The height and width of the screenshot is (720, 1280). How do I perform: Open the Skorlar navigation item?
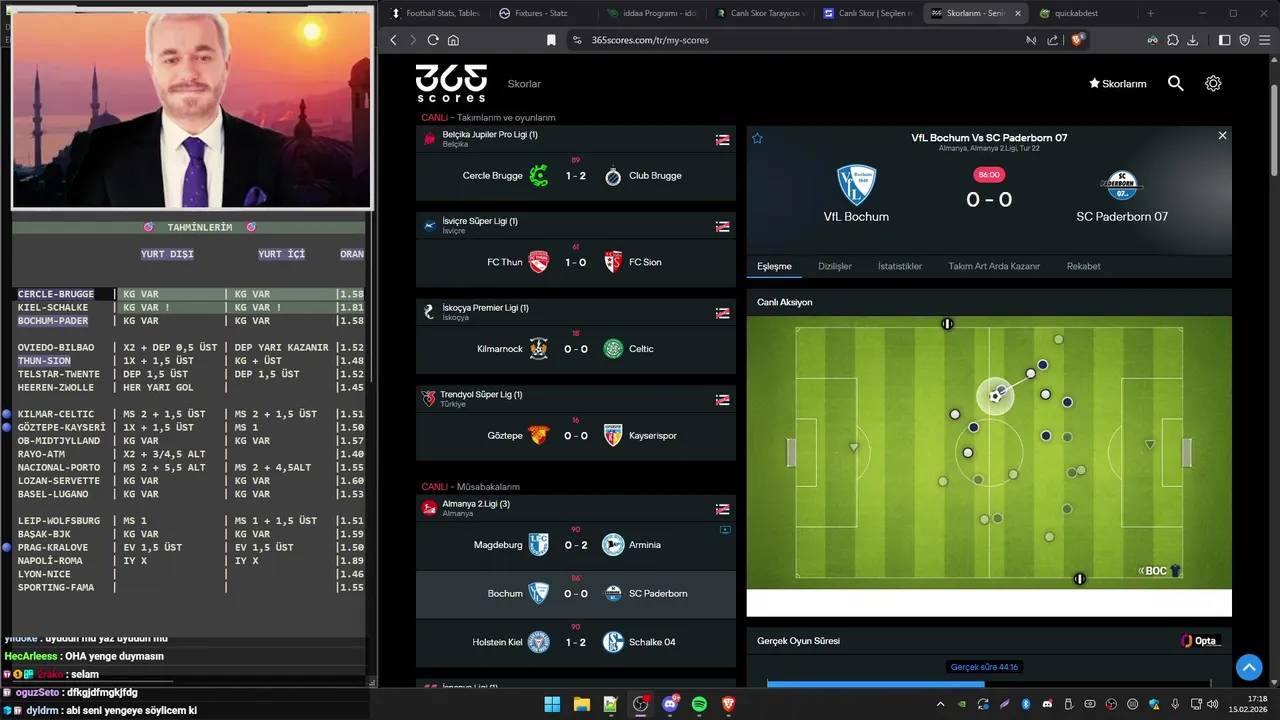(x=524, y=84)
